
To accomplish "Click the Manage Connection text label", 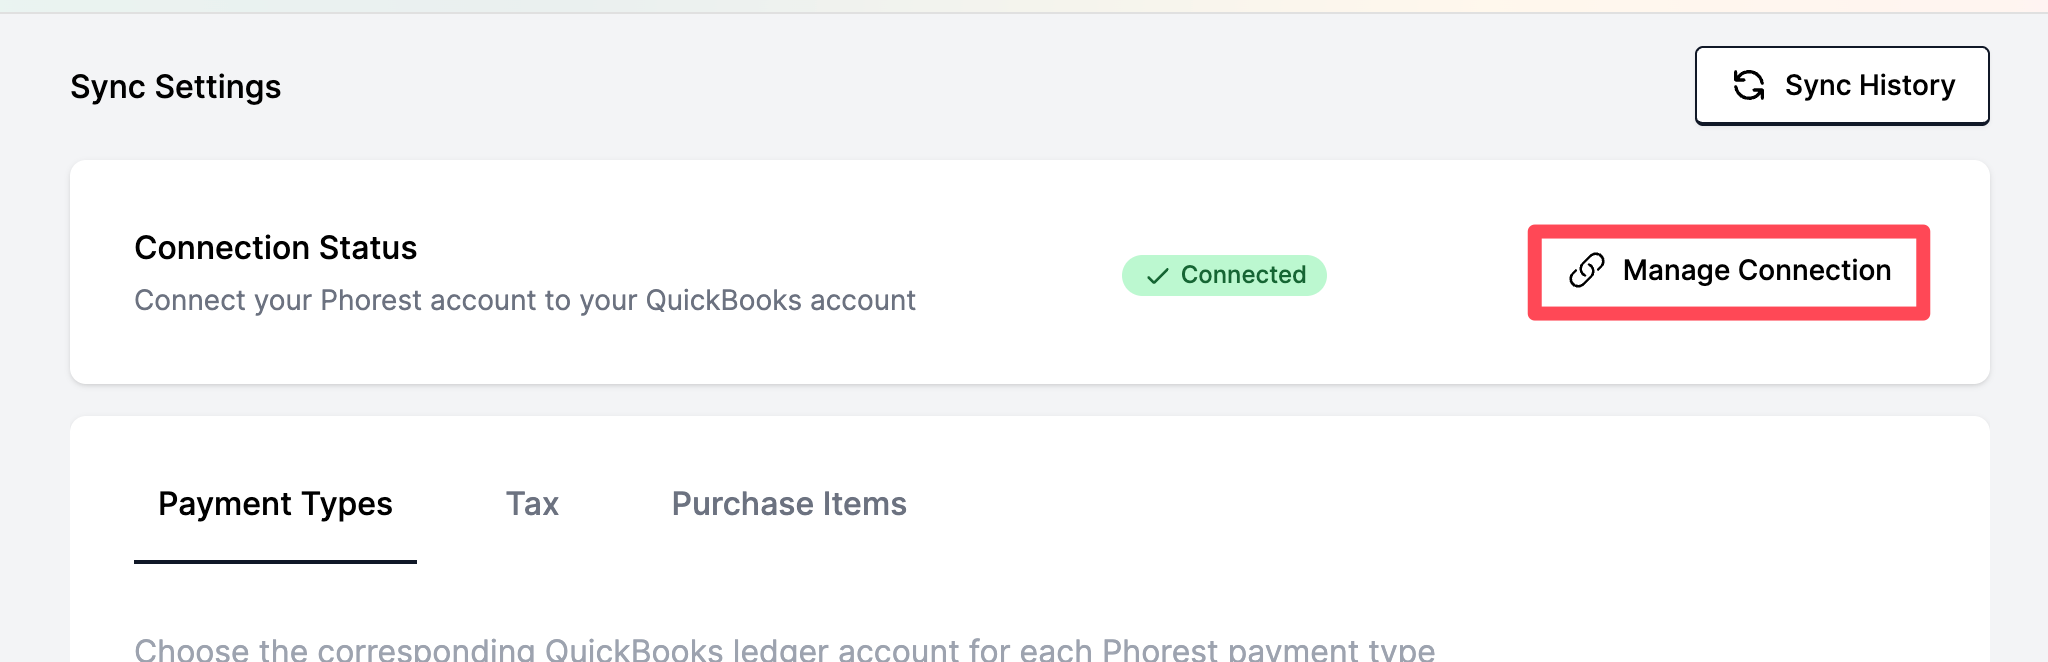I will [x=1756, y=271].
